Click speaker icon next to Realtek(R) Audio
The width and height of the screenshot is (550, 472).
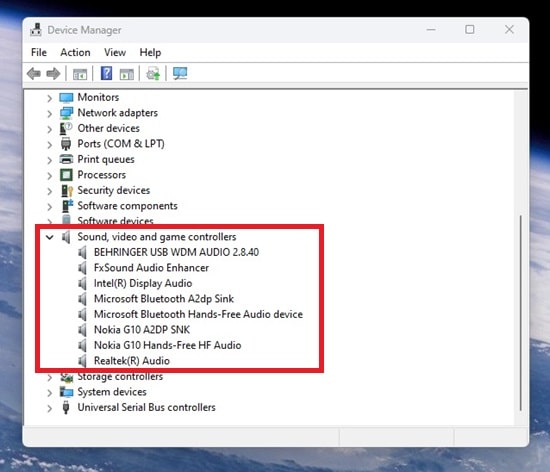pos(83,360)
